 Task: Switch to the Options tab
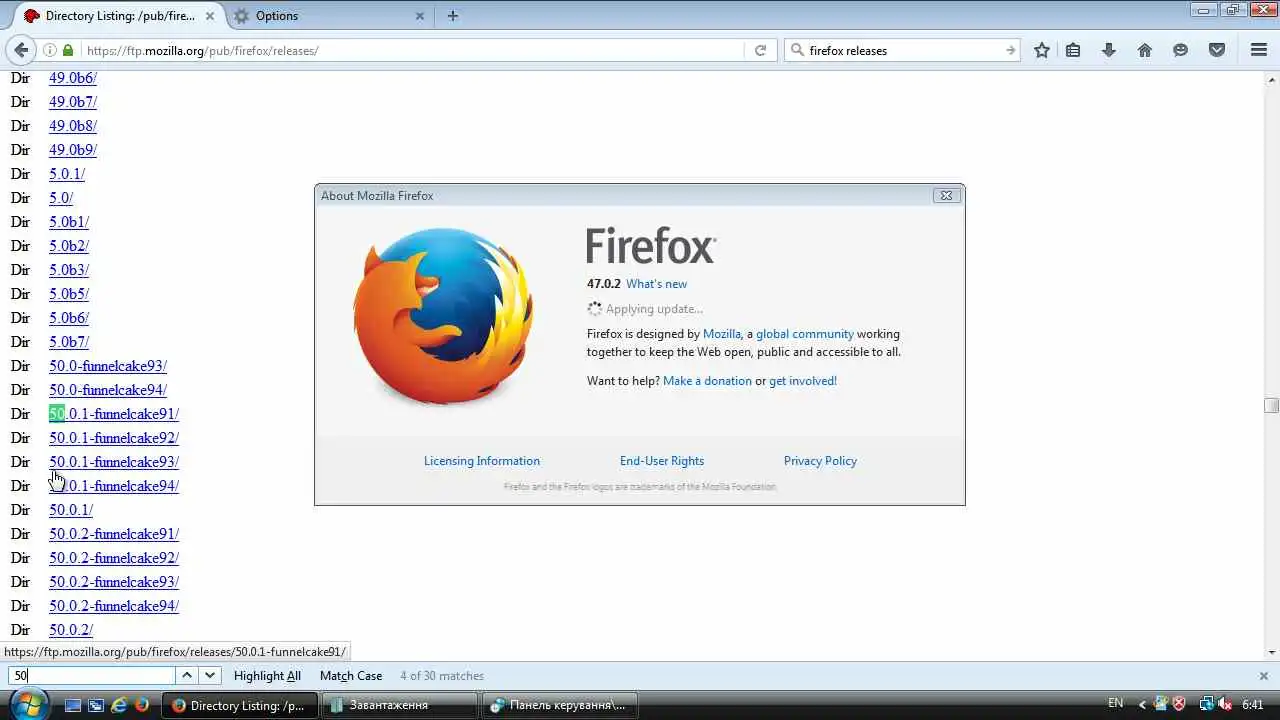tap(330, 16)
